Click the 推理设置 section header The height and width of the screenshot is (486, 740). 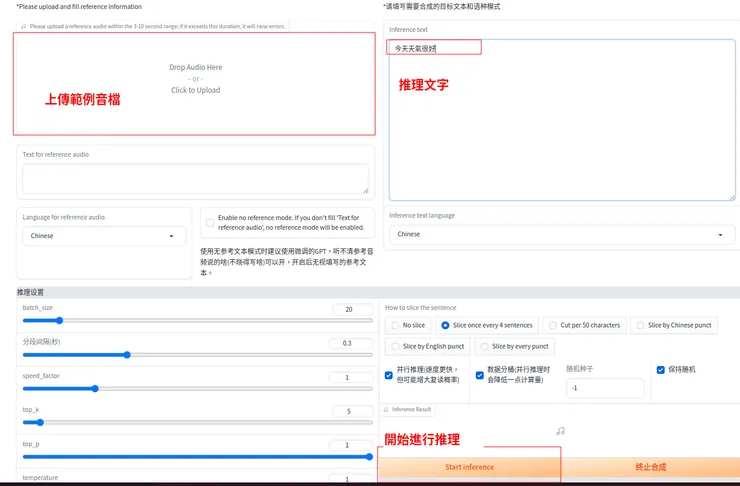30,293
